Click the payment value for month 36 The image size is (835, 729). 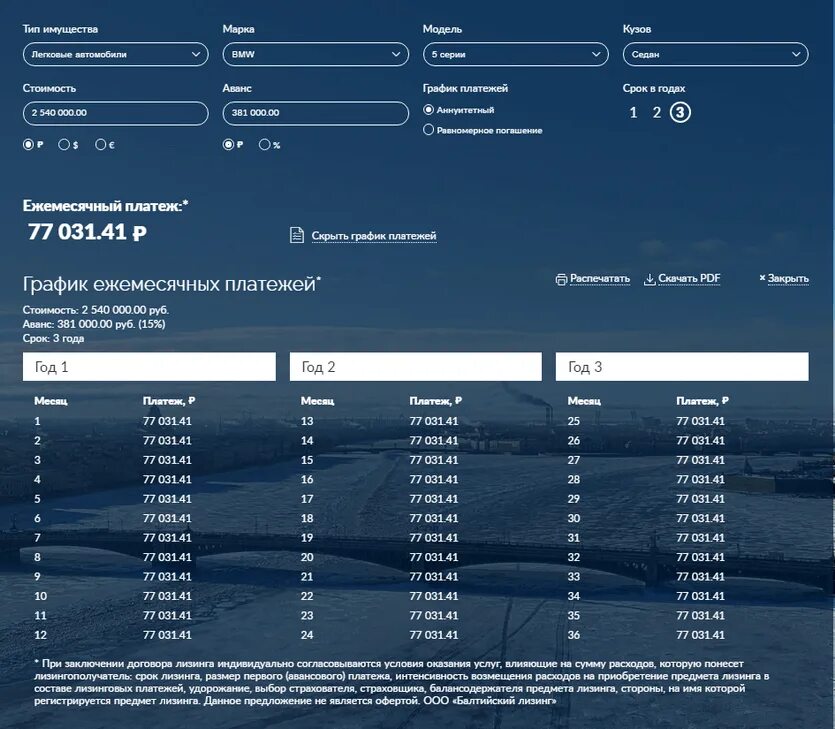point(701,635)
